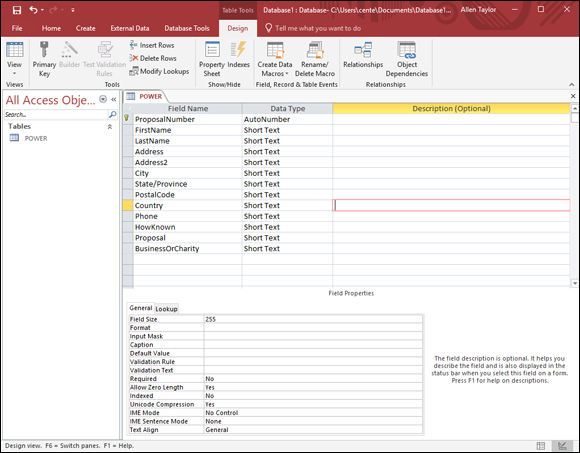The width and height of the screenshot is (580, 453).
Task: Collapse the Tables group in navigation pane
Action: pos(109,126)
